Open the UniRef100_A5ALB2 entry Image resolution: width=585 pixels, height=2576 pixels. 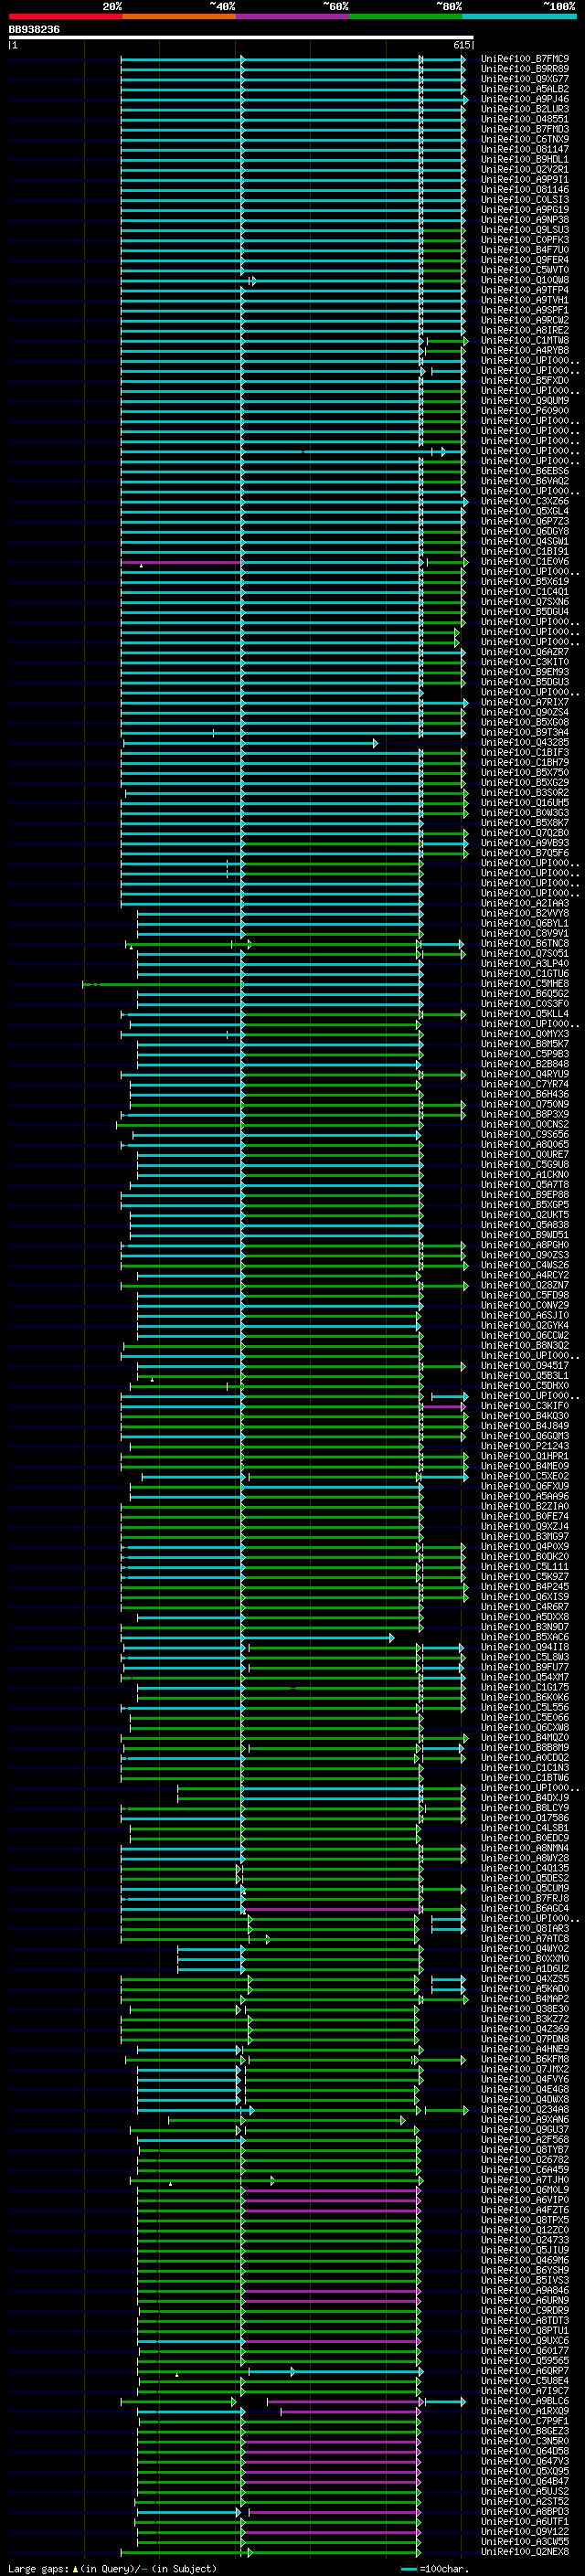click(x=525, y=89)
